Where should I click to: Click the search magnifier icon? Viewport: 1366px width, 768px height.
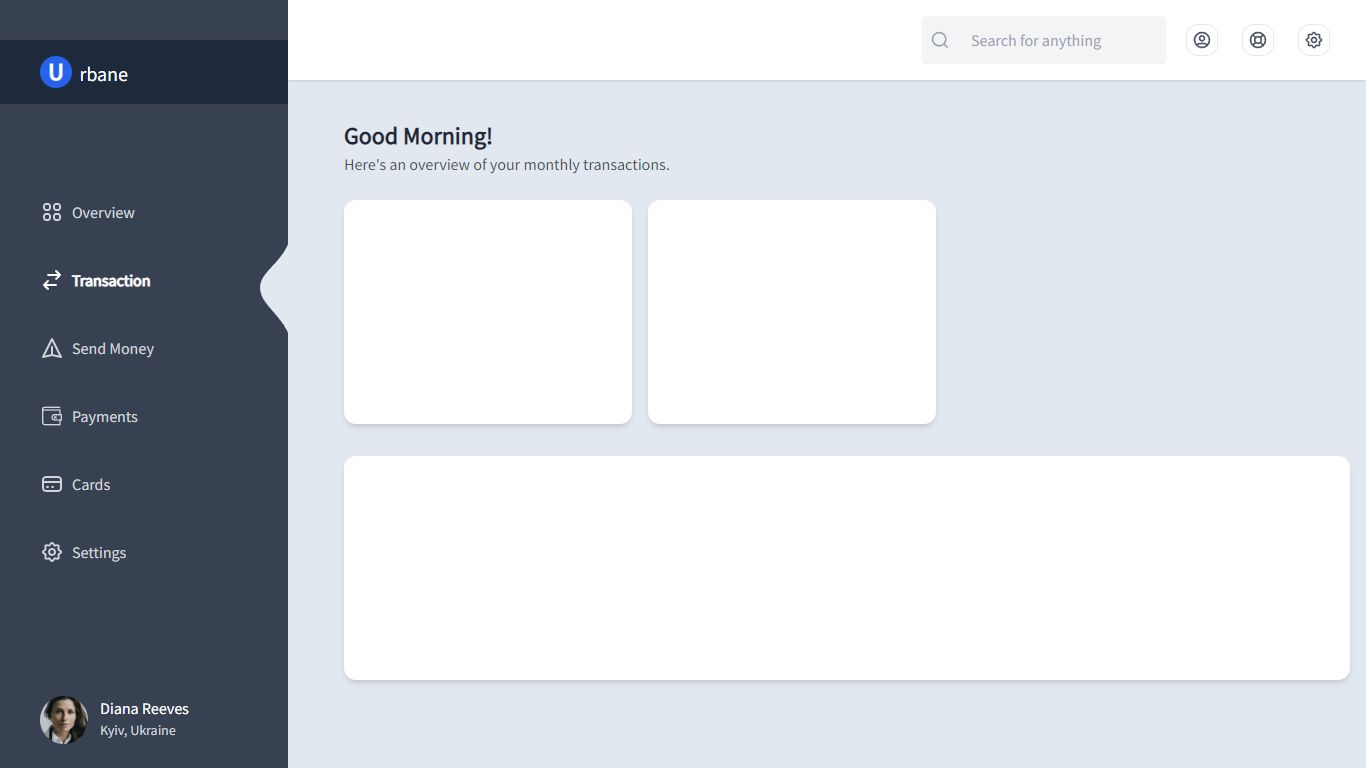939,40
